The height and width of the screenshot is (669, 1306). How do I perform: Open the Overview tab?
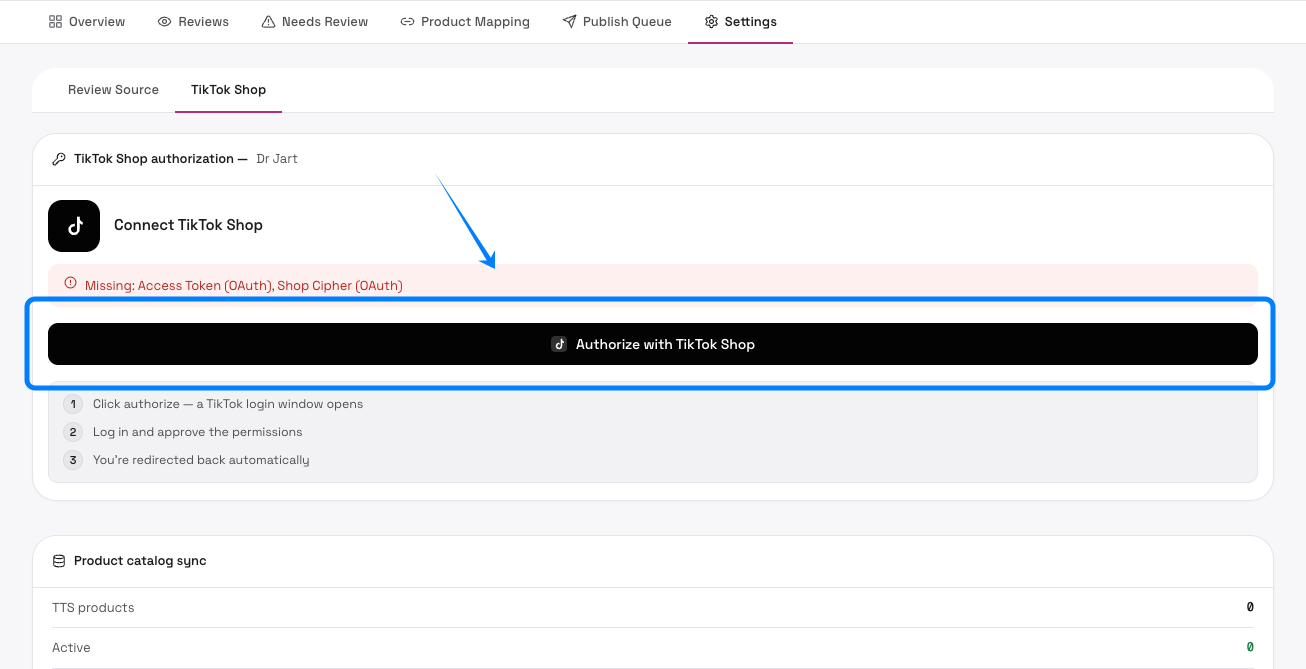pyautogui.click(x=87, y=22)
